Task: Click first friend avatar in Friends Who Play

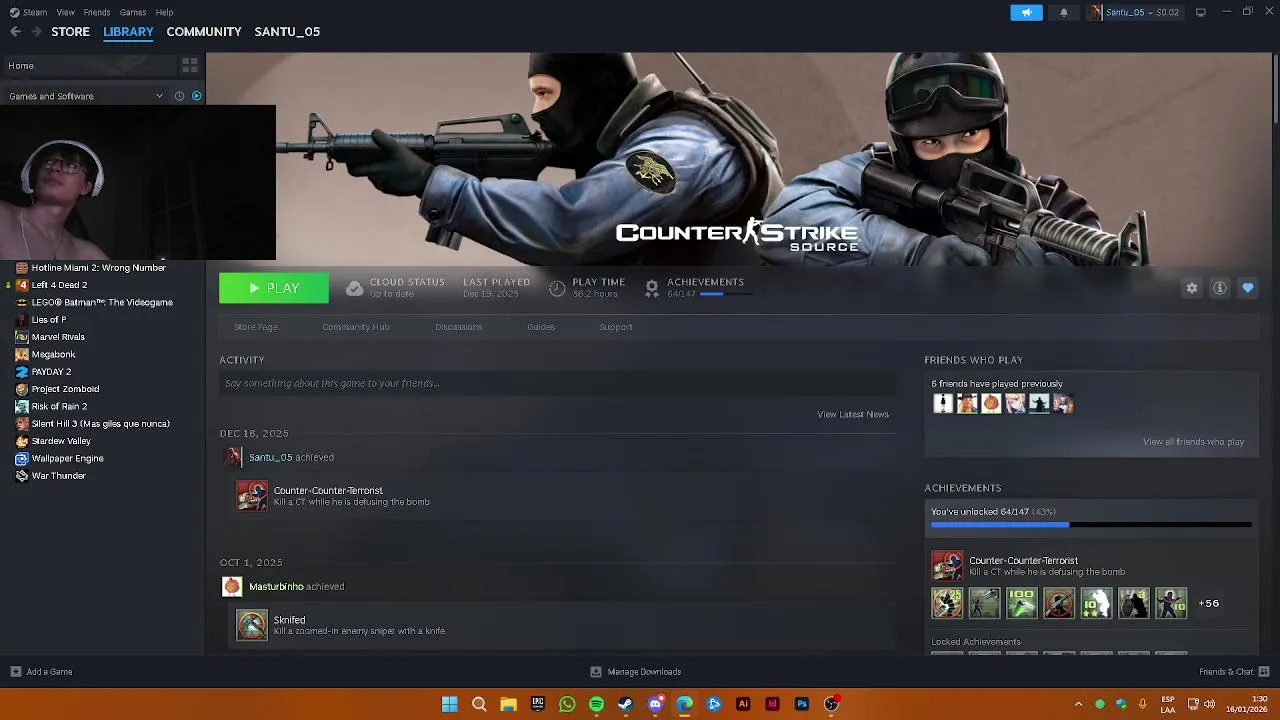Action: [943, 403]
